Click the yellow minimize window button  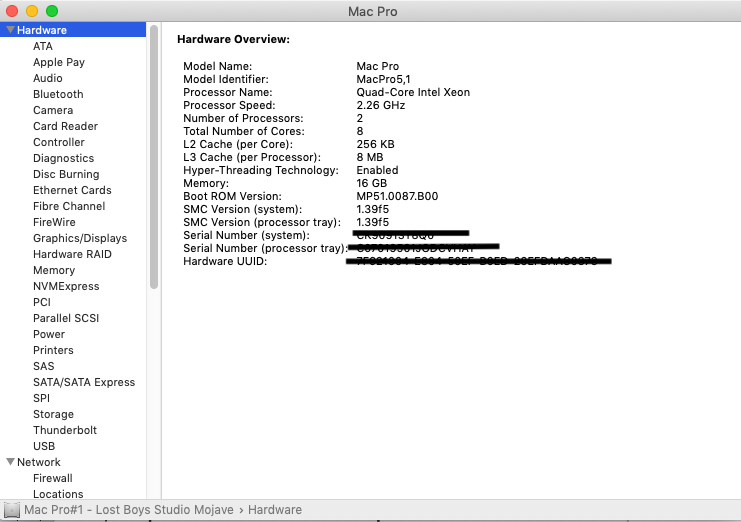pyautogui.click(x=32, y=11)
